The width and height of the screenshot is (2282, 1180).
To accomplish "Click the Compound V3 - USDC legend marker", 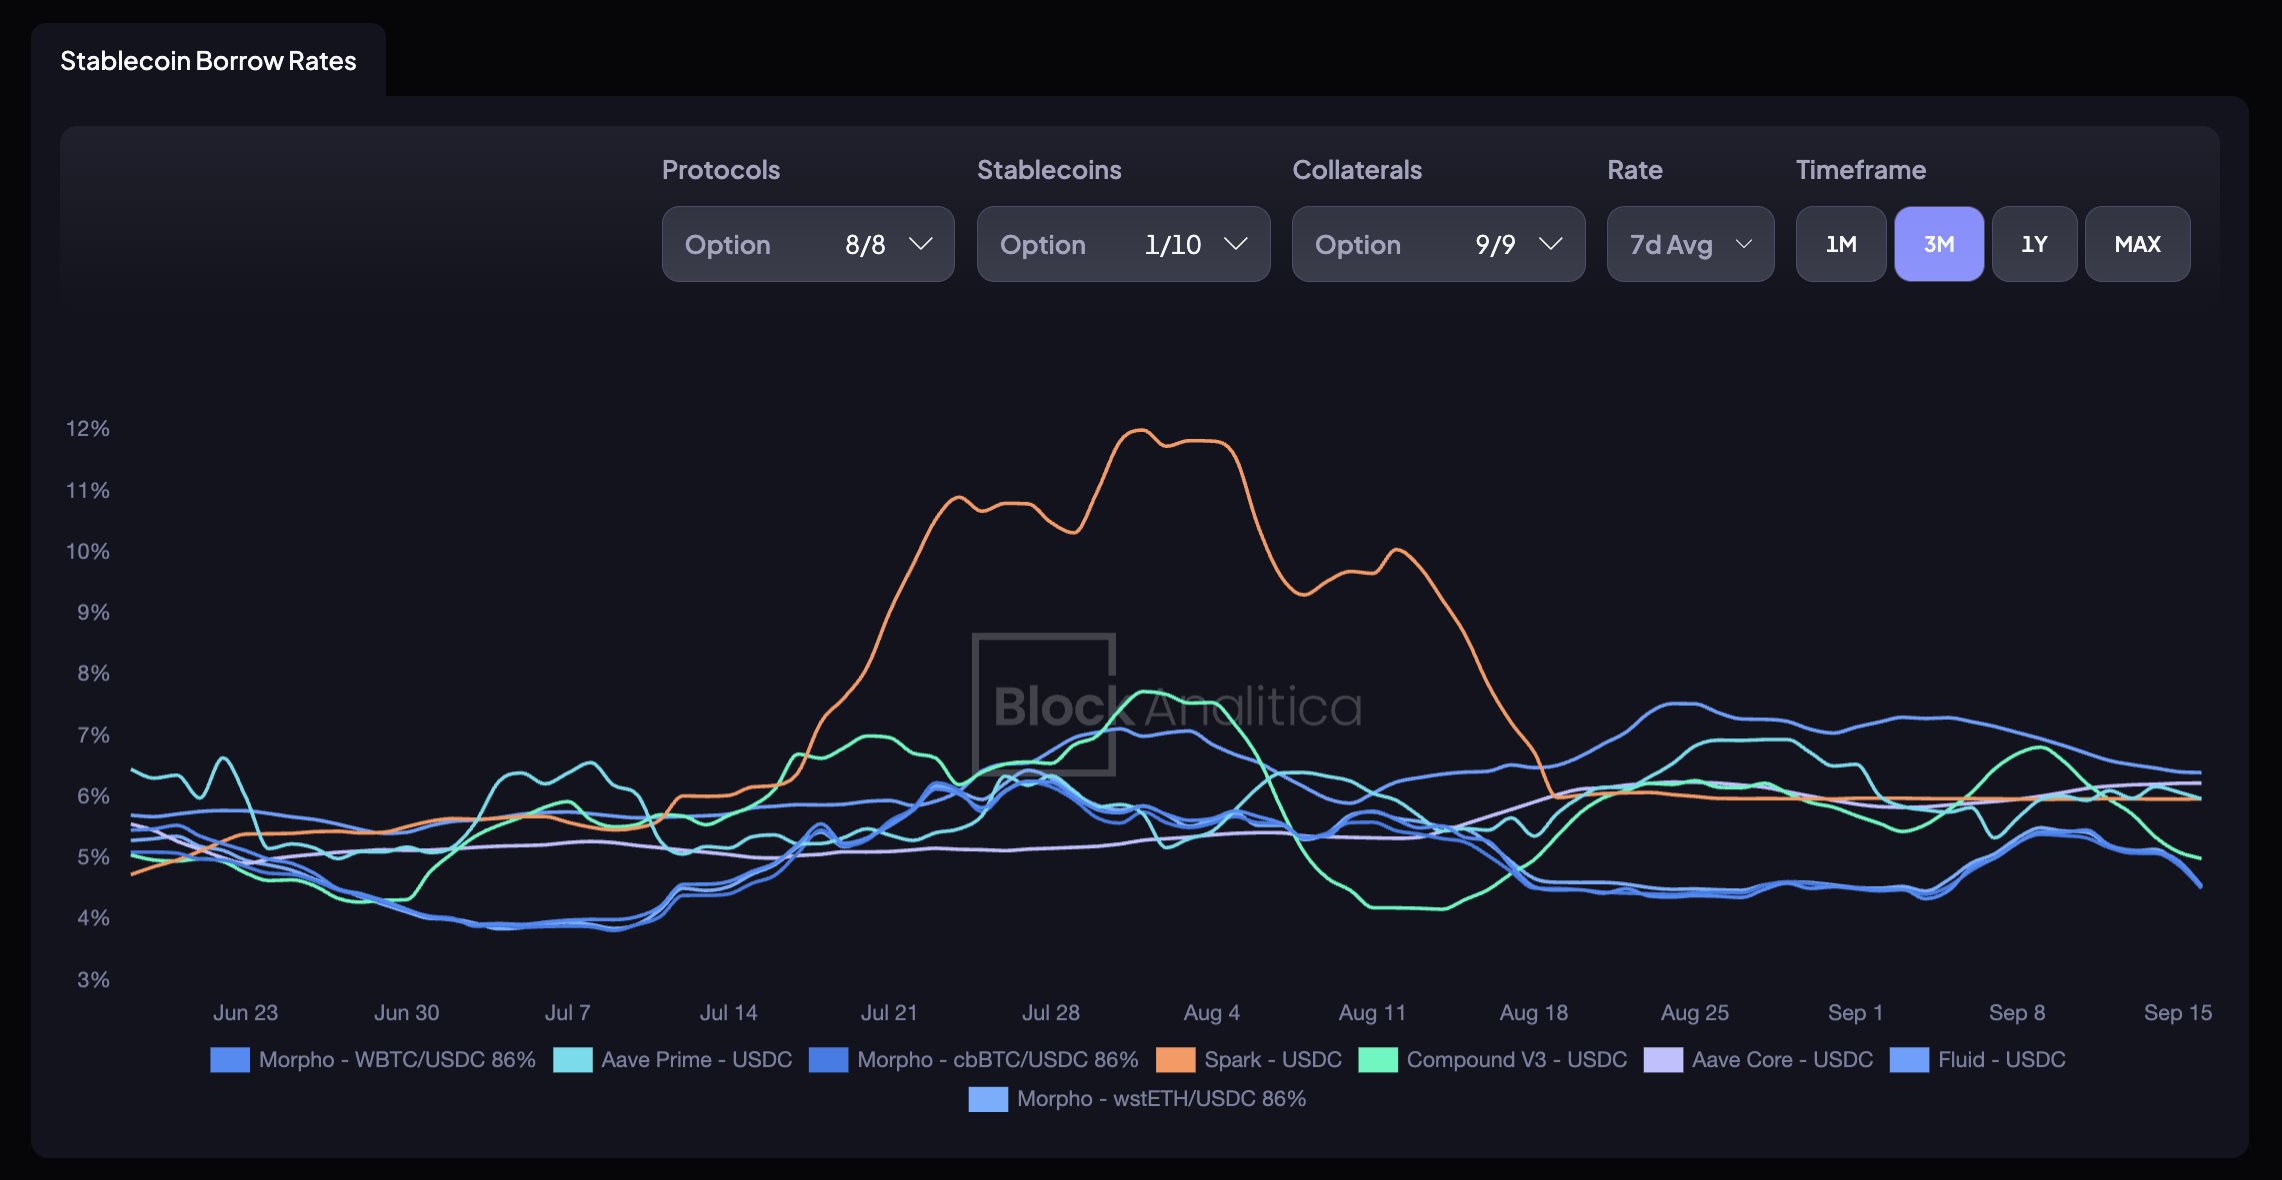I will coord(1378,1059).
